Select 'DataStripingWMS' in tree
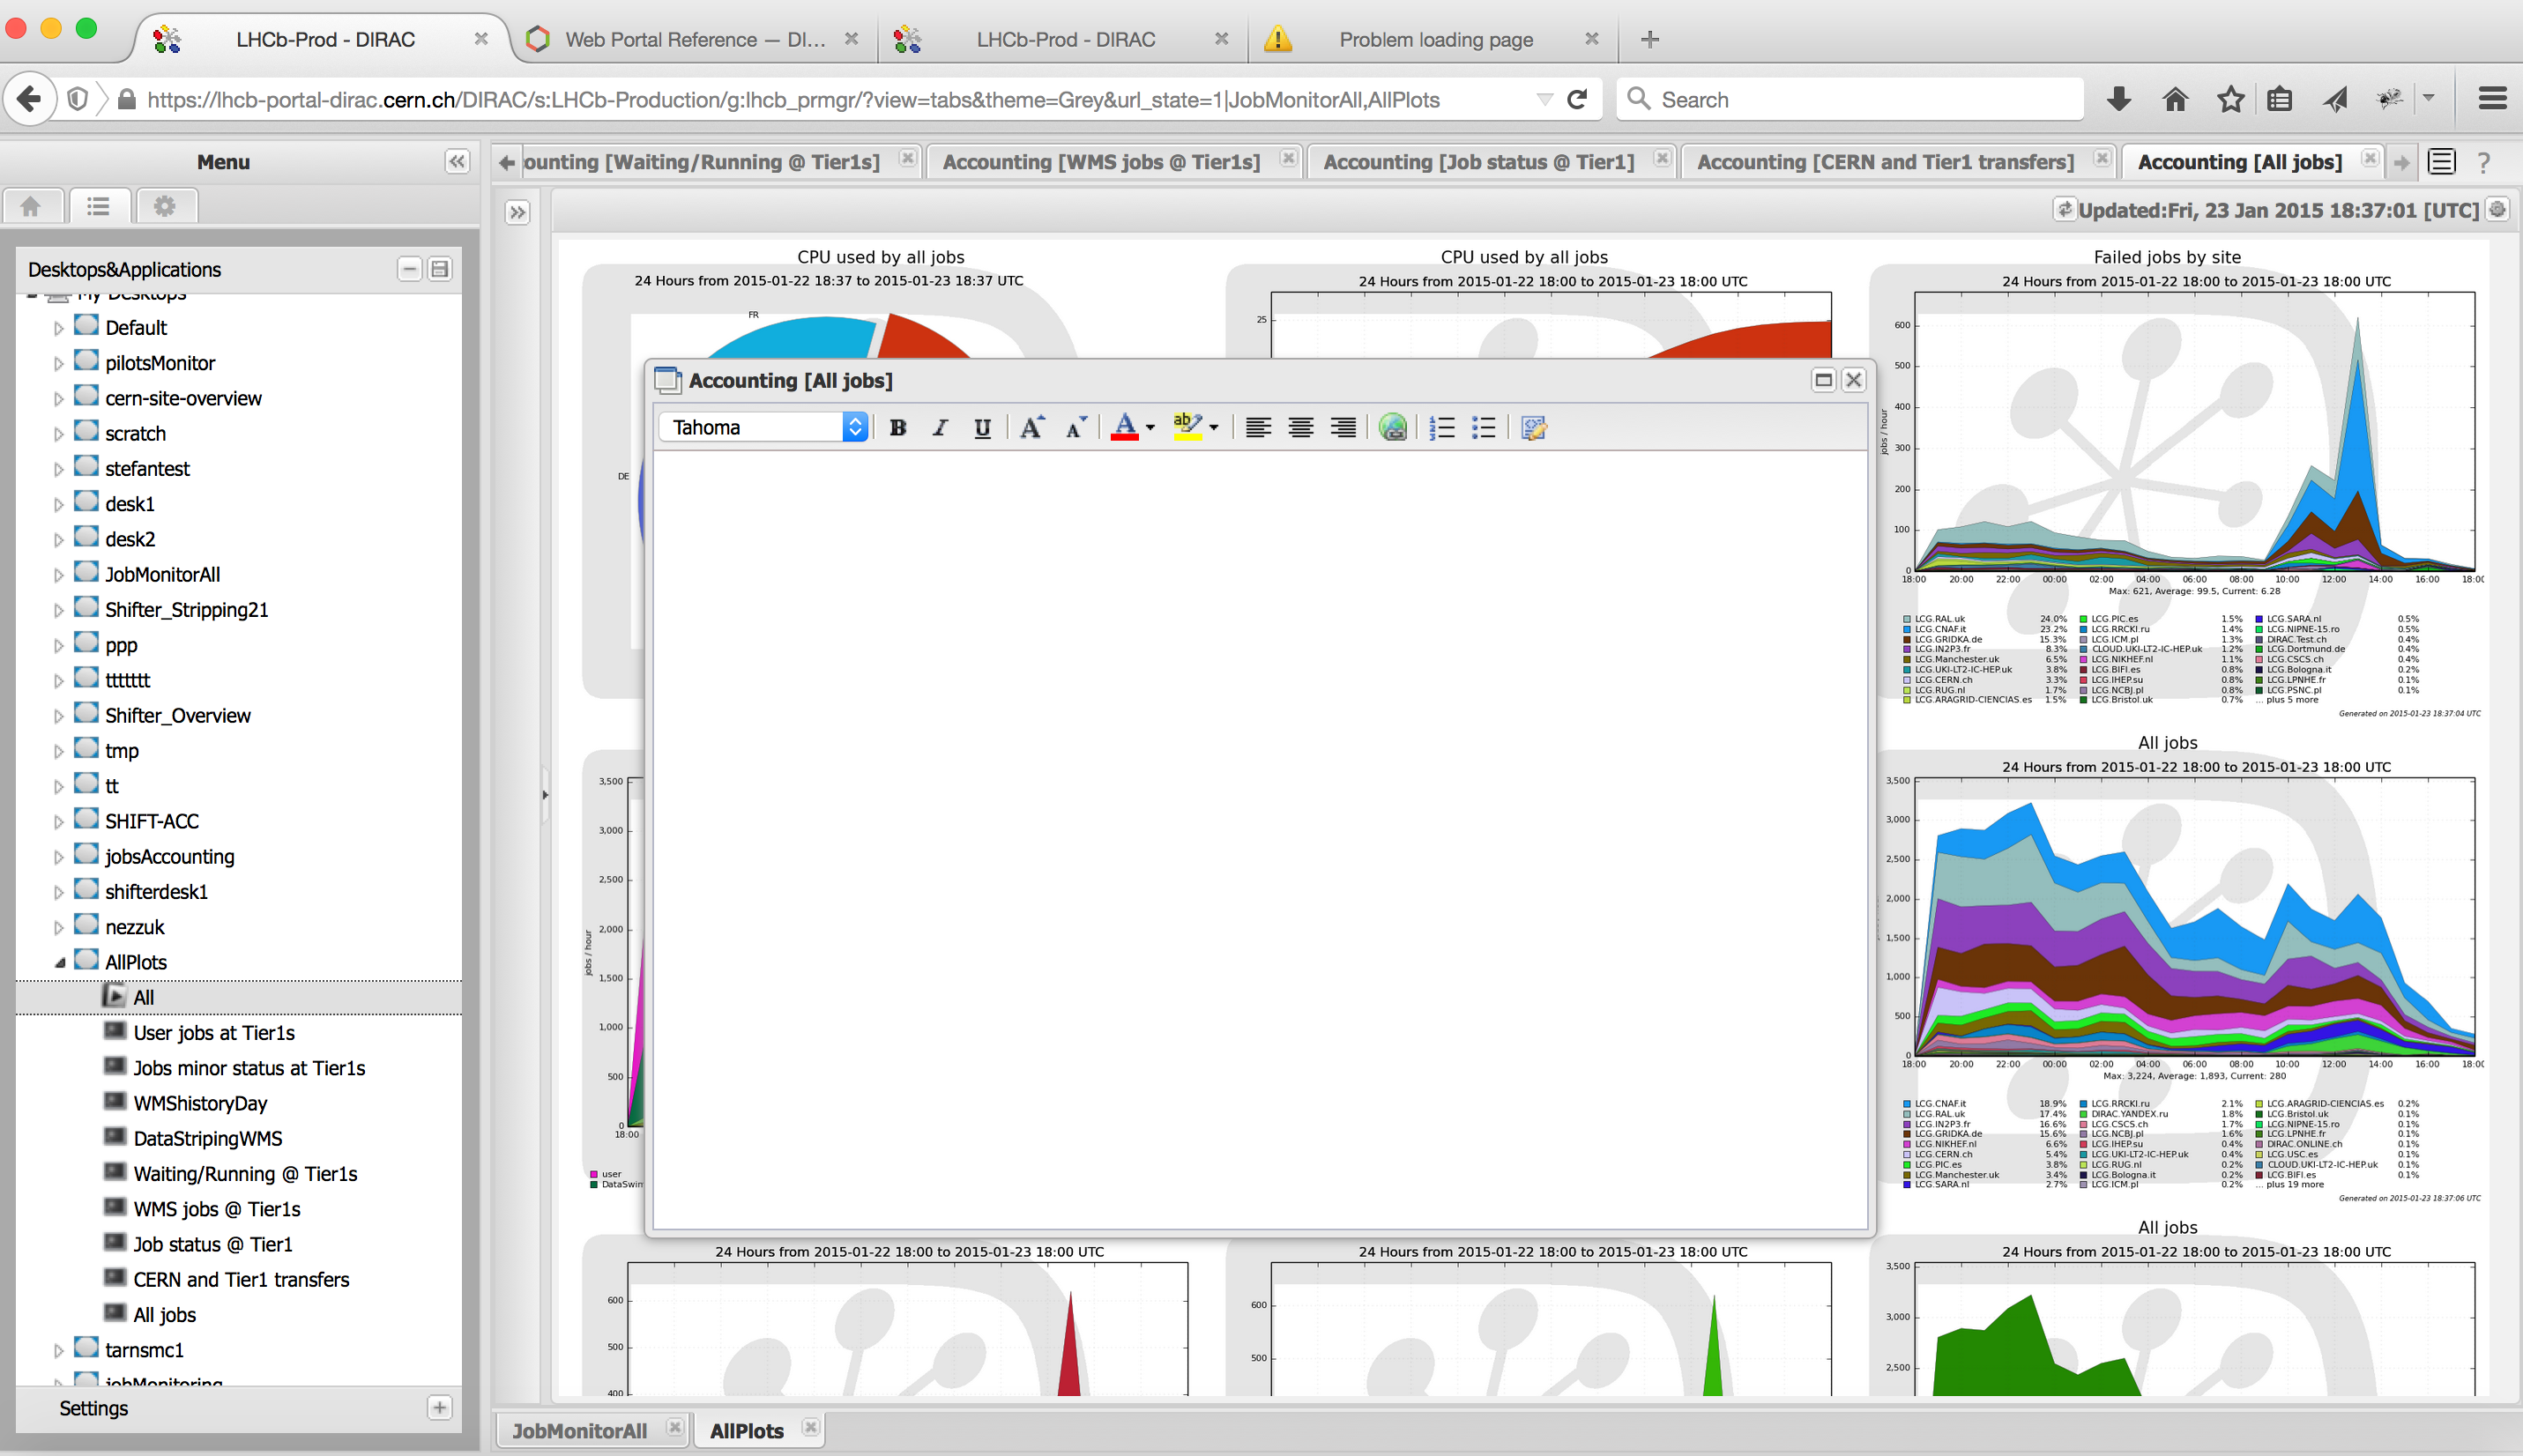The image size is (2523, 1456). pos(208,1139)
